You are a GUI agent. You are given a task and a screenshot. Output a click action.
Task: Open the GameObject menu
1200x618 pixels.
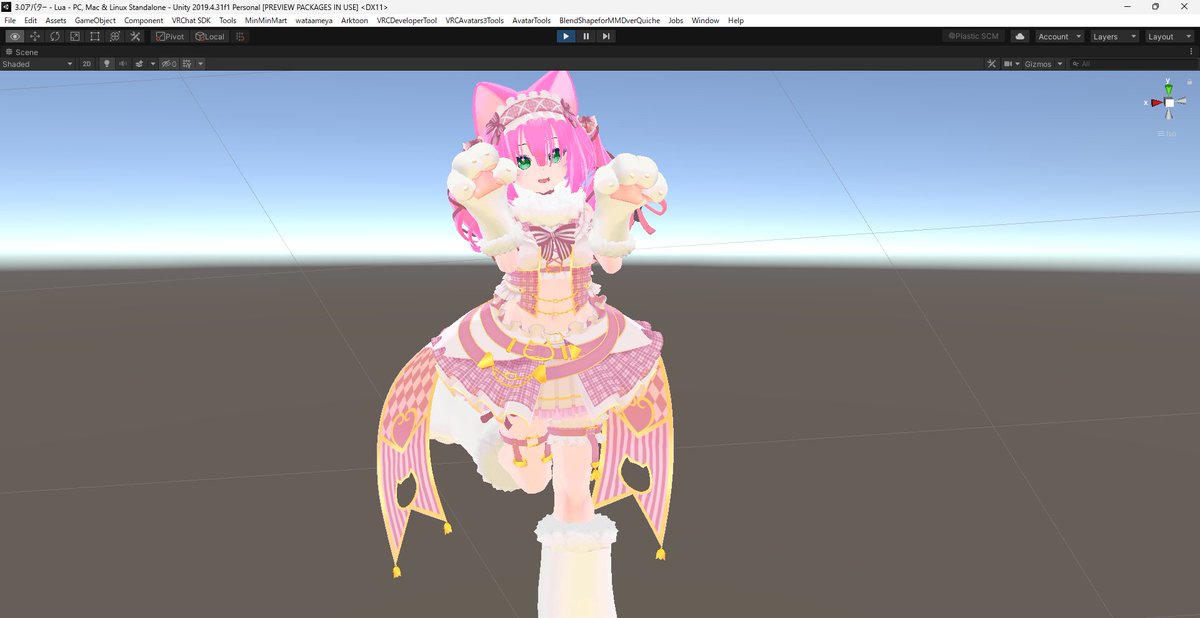pos(96,20)
